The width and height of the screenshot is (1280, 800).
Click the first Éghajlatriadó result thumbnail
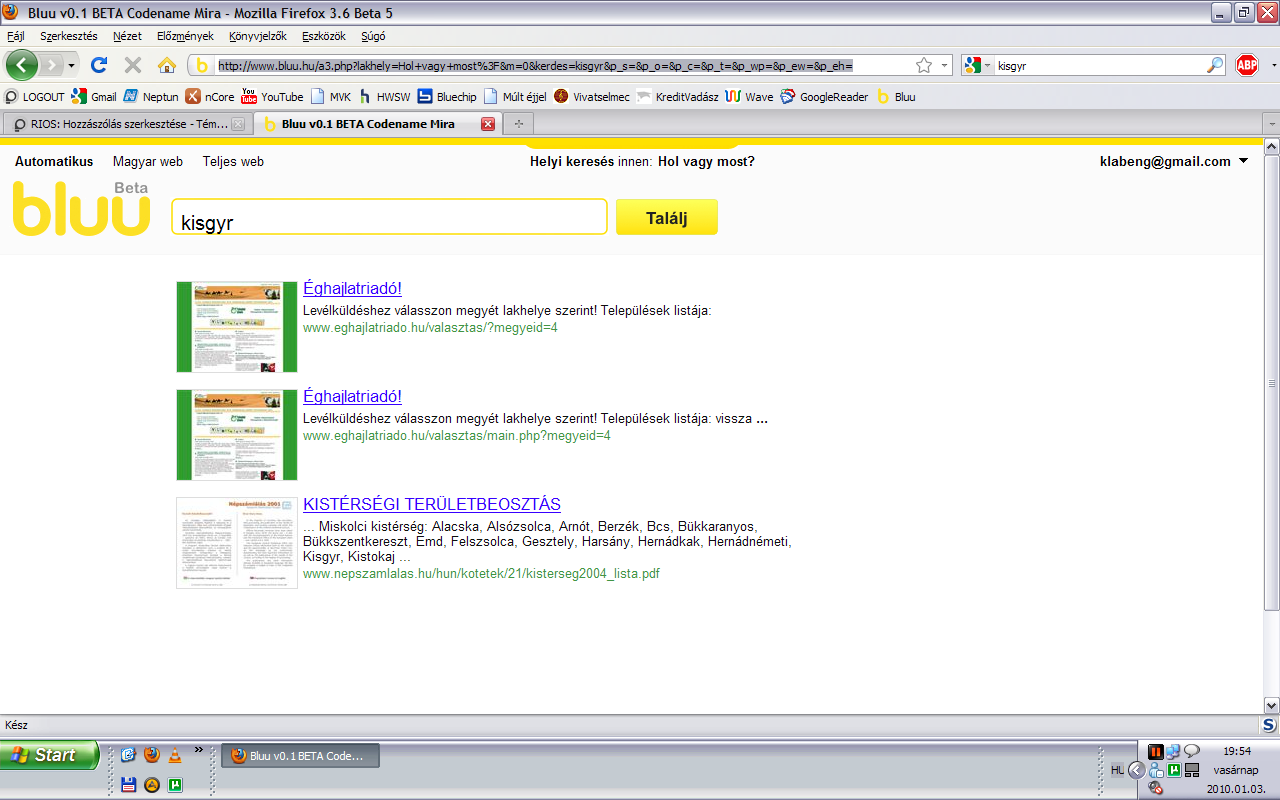[237, 327]
